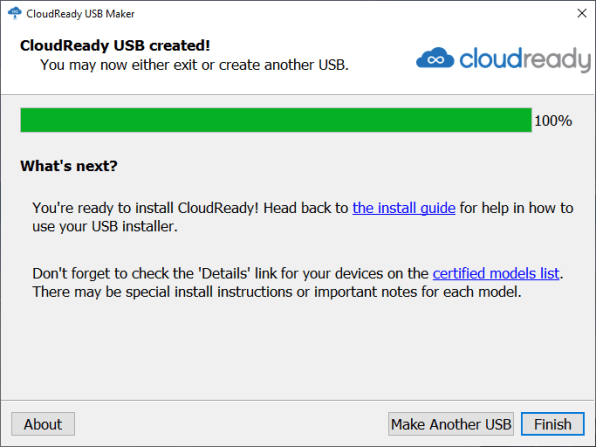This screenshot has height=447, width=596.
Task: Choose Make Another USB
Action: point(451,424)
